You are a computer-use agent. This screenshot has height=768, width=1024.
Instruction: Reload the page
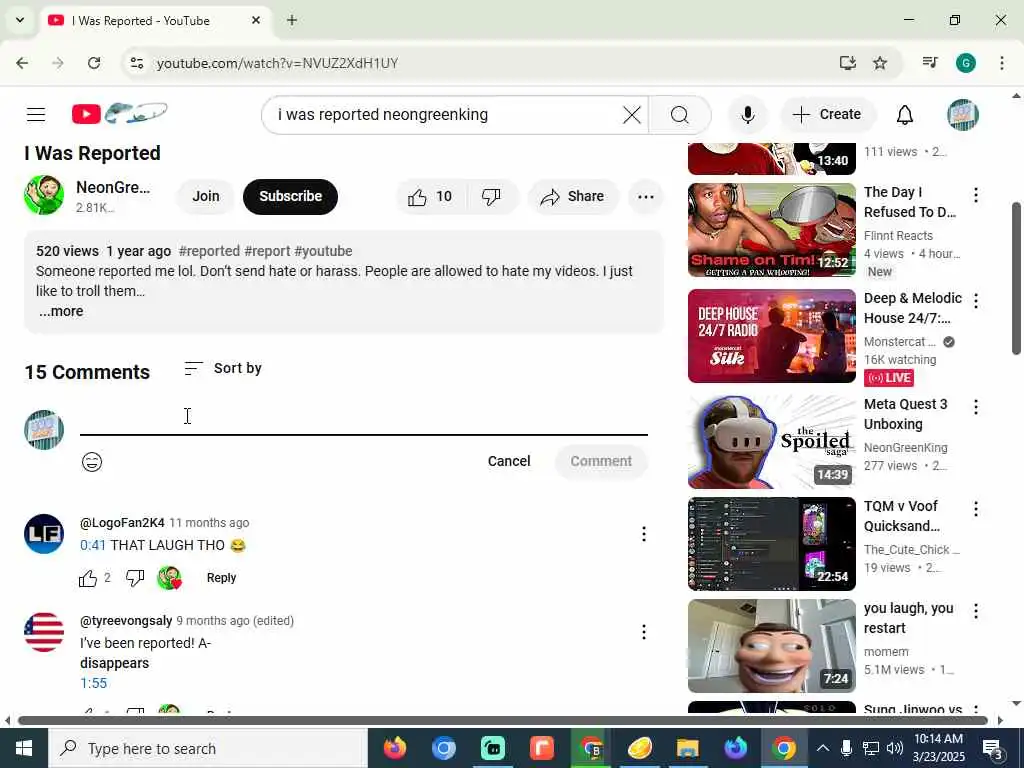click(x=94, y=63)
